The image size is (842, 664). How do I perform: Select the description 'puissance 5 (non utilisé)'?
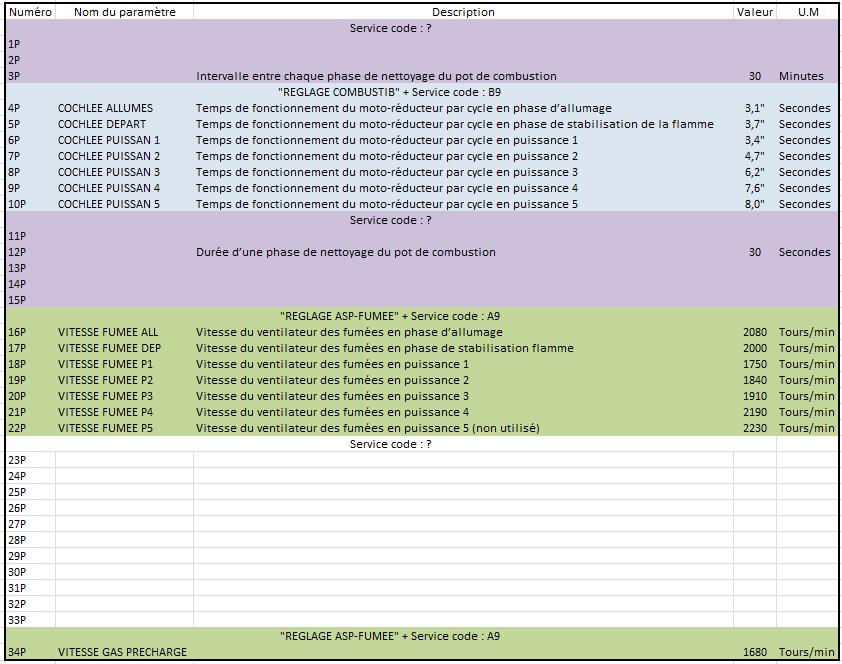pos(368,428)
